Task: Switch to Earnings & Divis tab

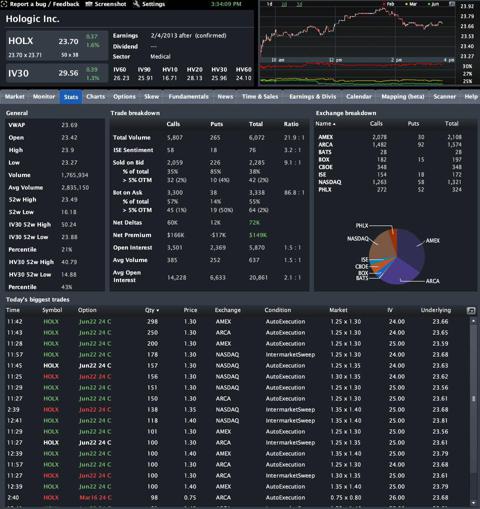Action: (313, 97)
